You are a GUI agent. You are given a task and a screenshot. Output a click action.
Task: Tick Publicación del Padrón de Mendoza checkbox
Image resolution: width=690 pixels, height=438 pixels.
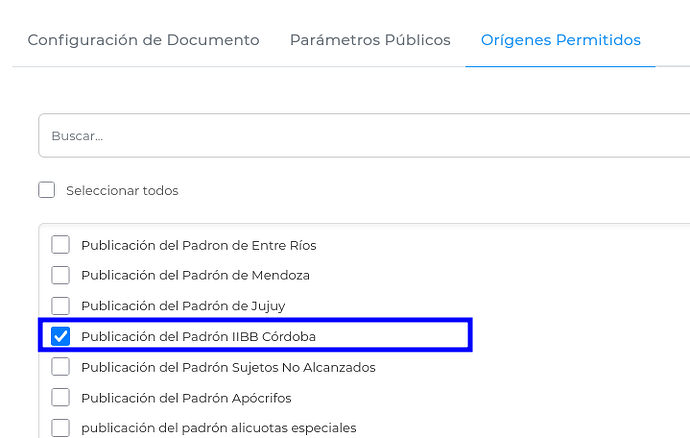pos(60,275)
